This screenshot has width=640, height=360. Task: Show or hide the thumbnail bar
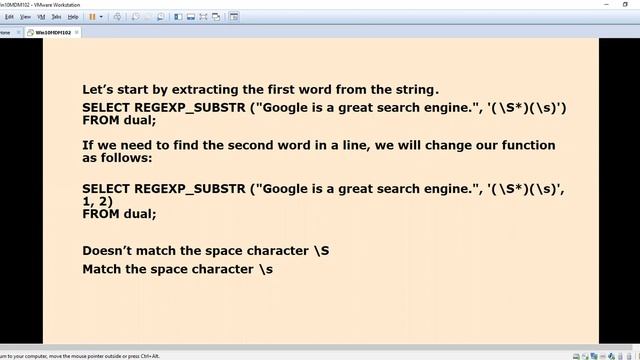pos(191,17)
